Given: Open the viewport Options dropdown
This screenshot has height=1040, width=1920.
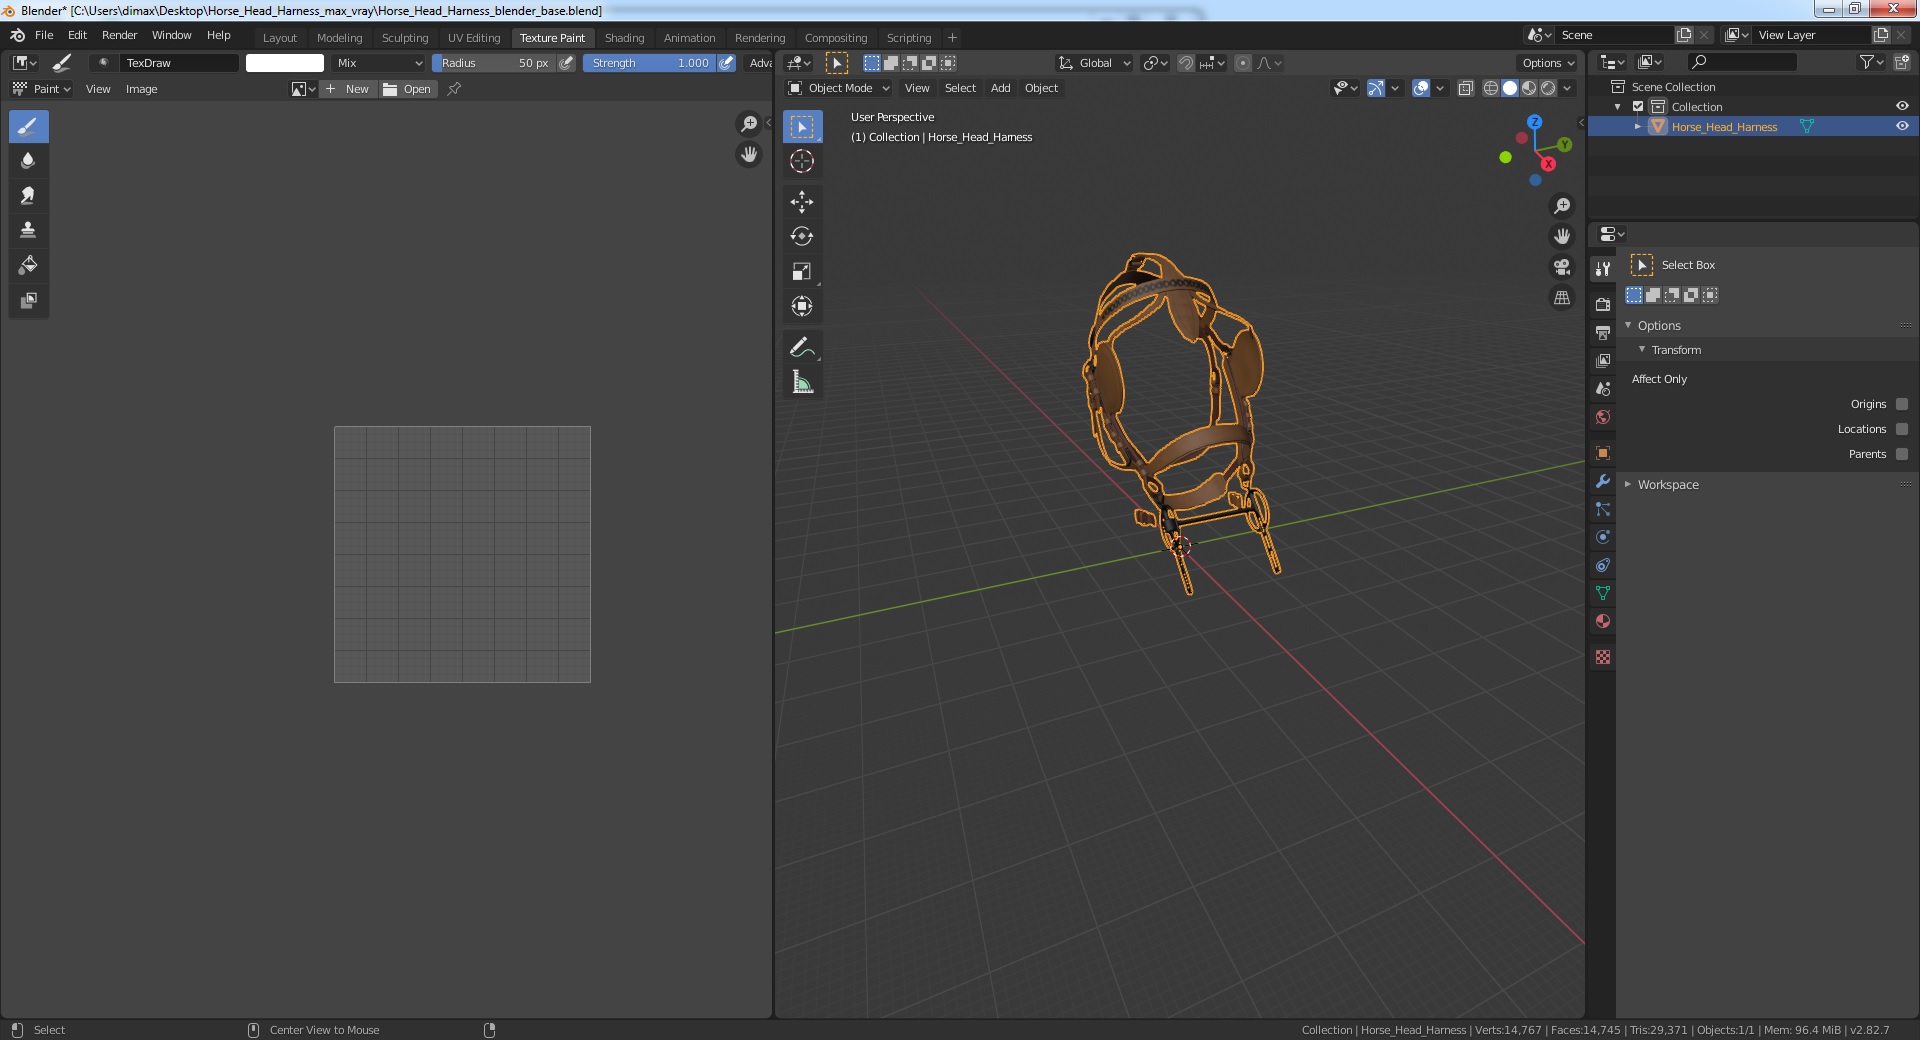Looking at the screenshot, I should 1548,63.
